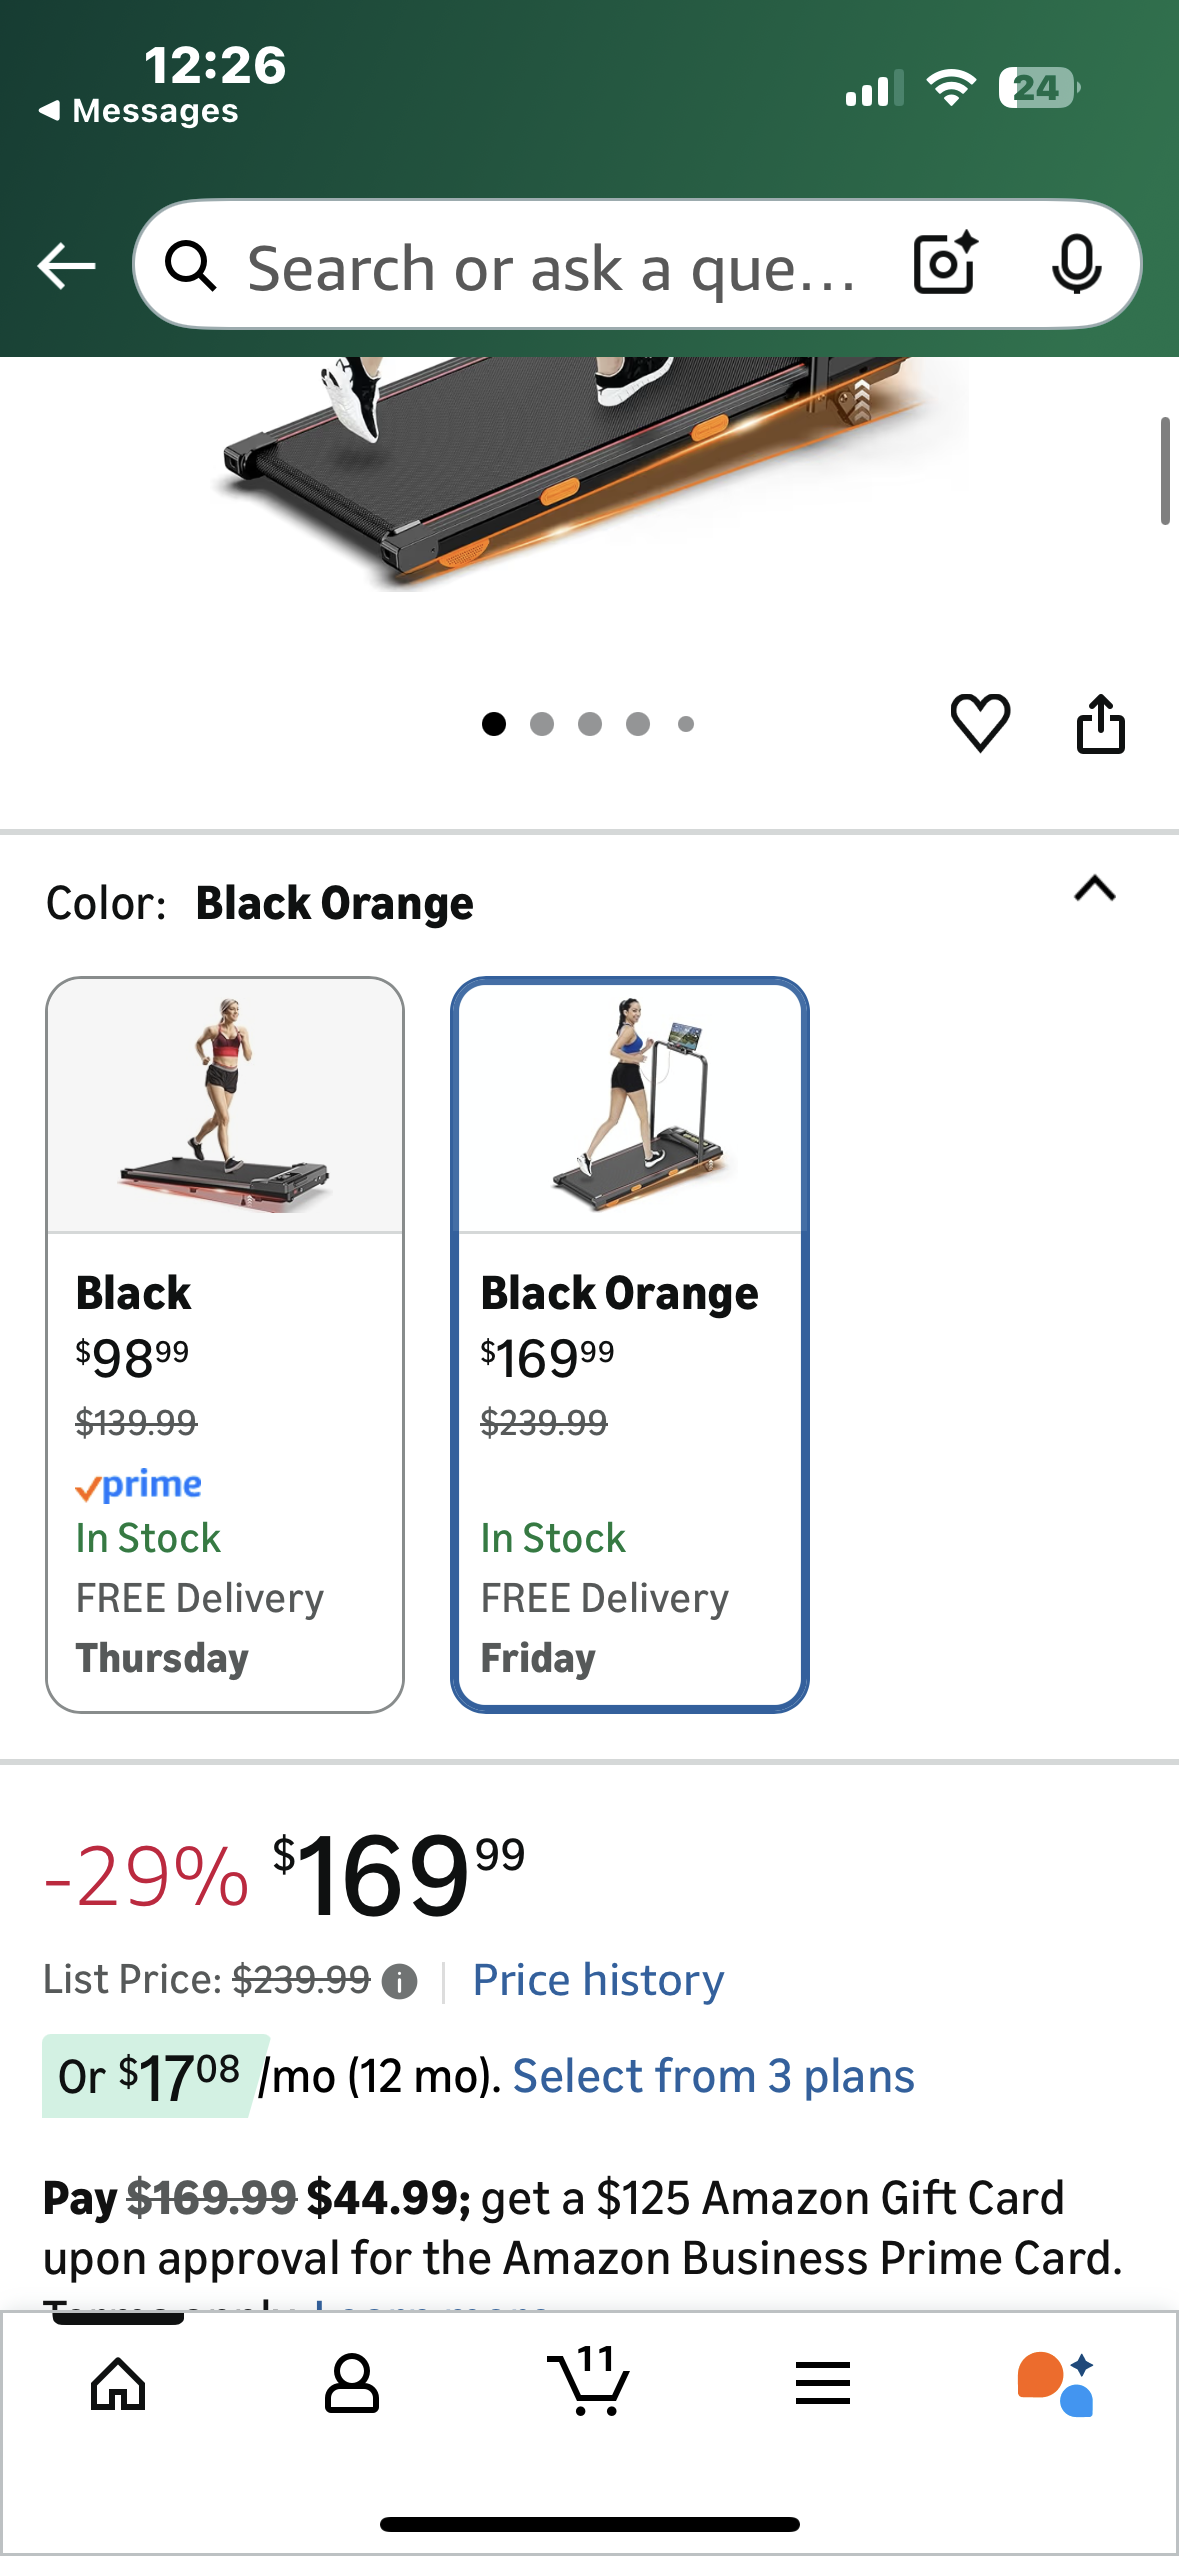Select the Black color option
The image size is (1179, 2556).
tap(225, 1344)
